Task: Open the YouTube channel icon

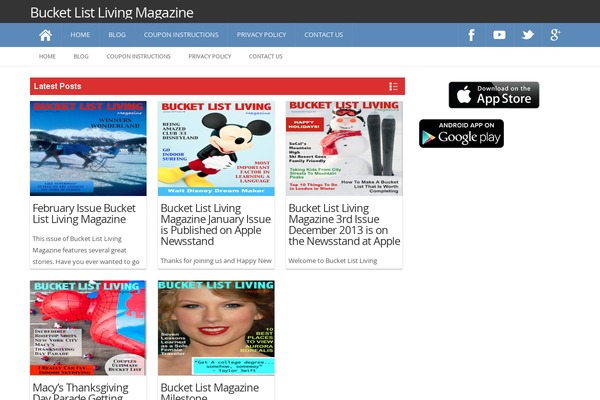Action: 499,35
